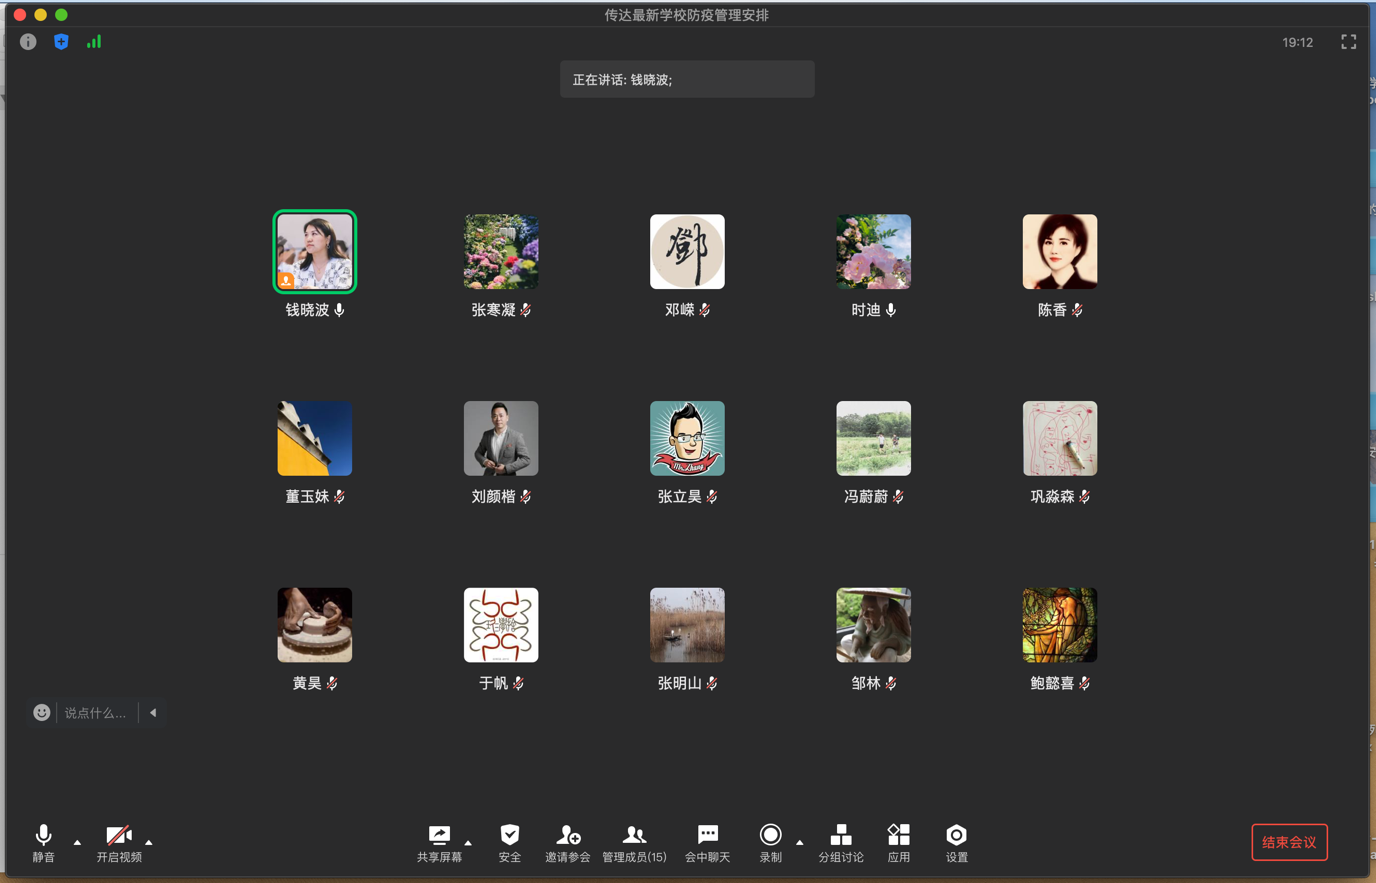Click the End Meeting (结束会议) button
Image resolution: width=1376 pixels, height=883 pixels.
pos(1289,842)
